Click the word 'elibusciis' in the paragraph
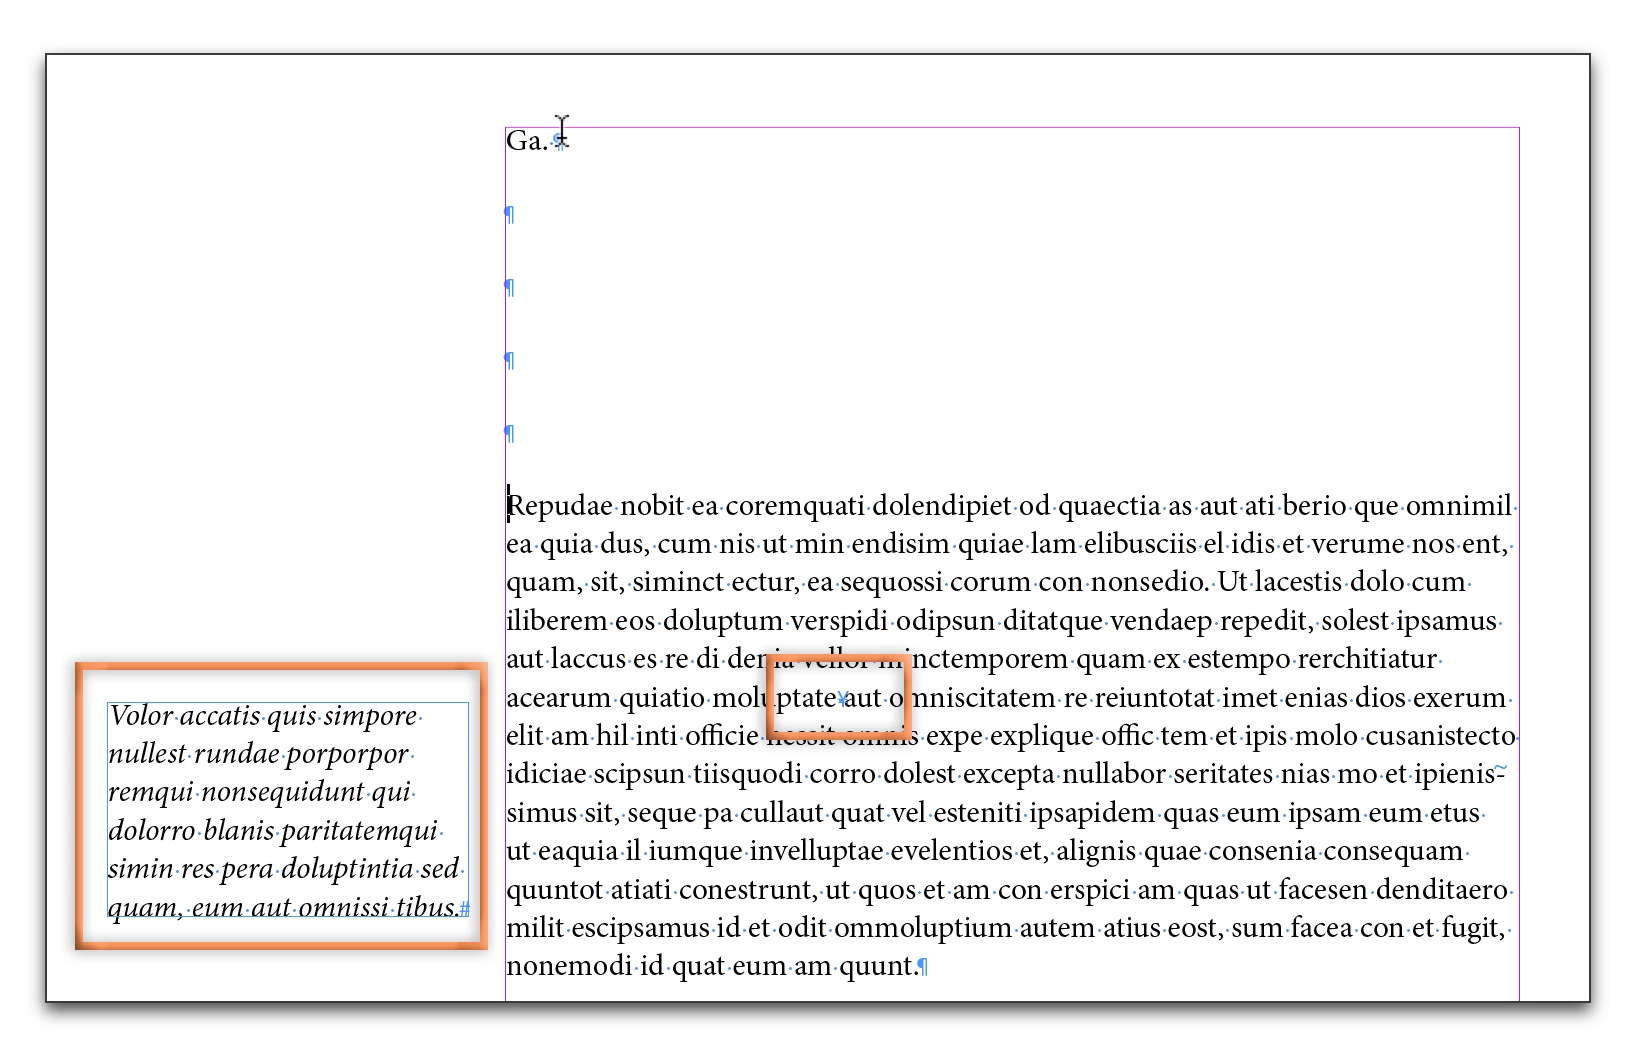 (x=1140, y=545)
